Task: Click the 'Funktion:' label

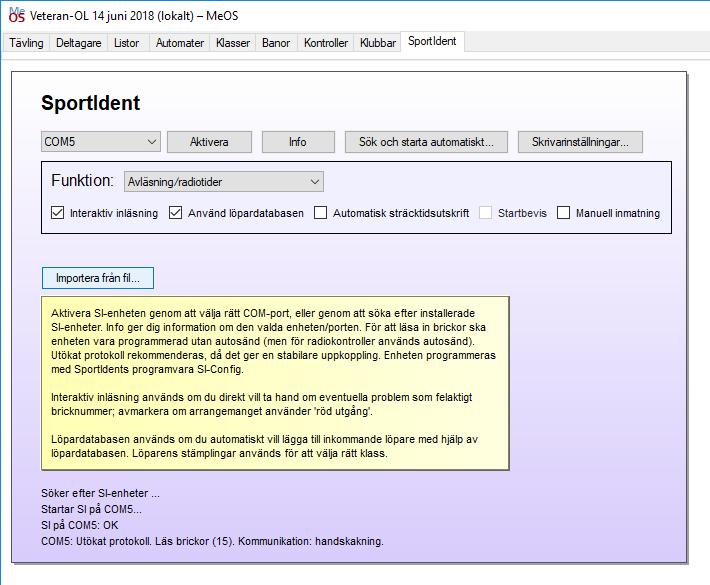Action: pos(82,180)
